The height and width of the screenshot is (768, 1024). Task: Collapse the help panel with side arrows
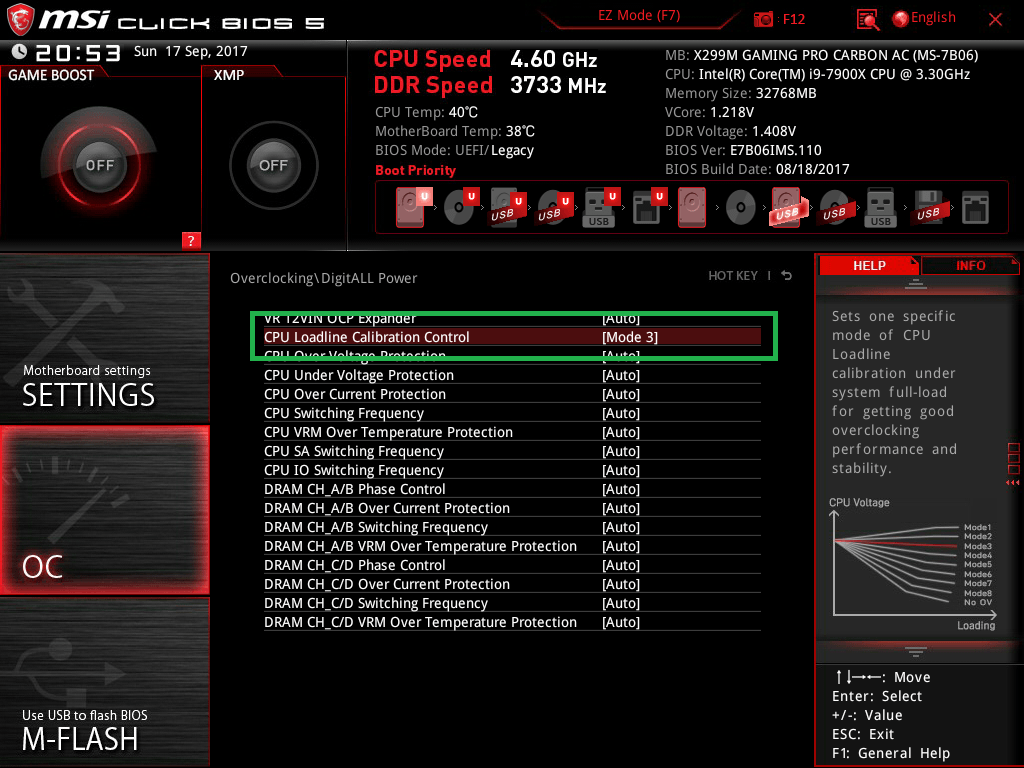coord(1013,483)
